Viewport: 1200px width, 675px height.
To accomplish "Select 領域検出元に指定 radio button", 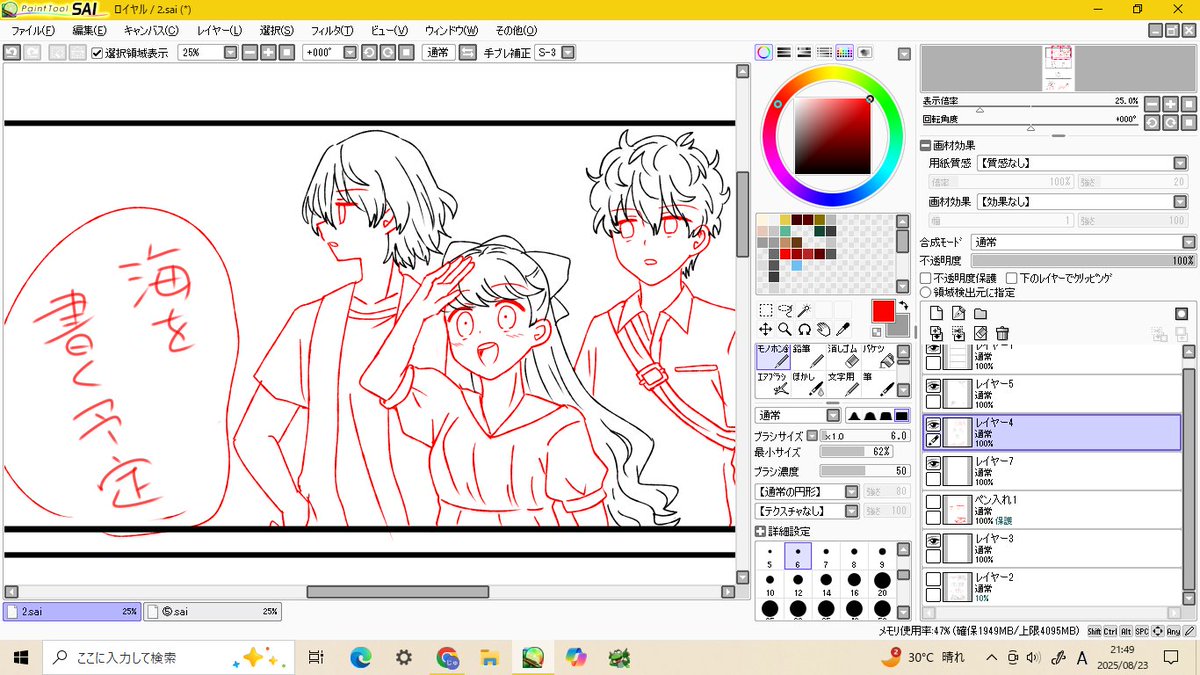I will point(926,292).
